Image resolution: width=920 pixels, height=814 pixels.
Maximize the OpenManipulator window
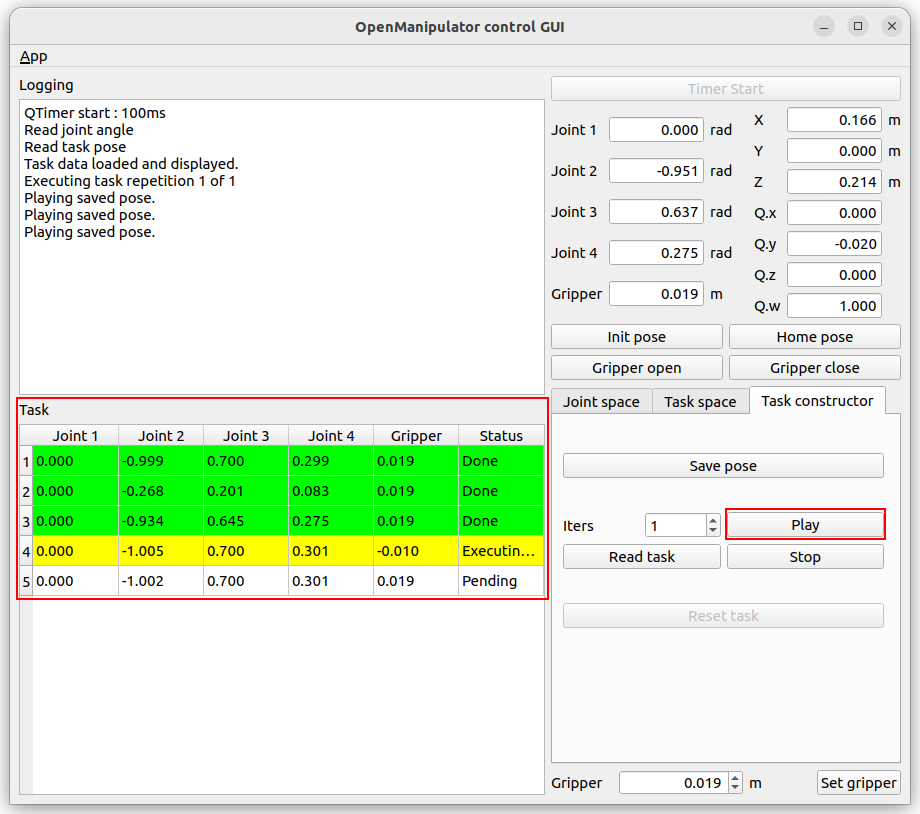coord(858,27)
